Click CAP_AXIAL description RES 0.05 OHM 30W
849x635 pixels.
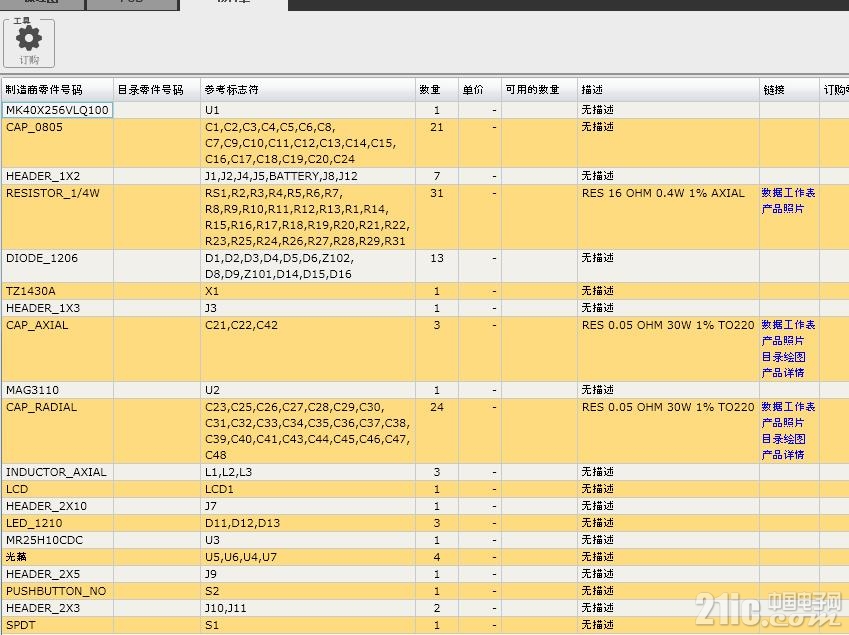pos(668,325)
